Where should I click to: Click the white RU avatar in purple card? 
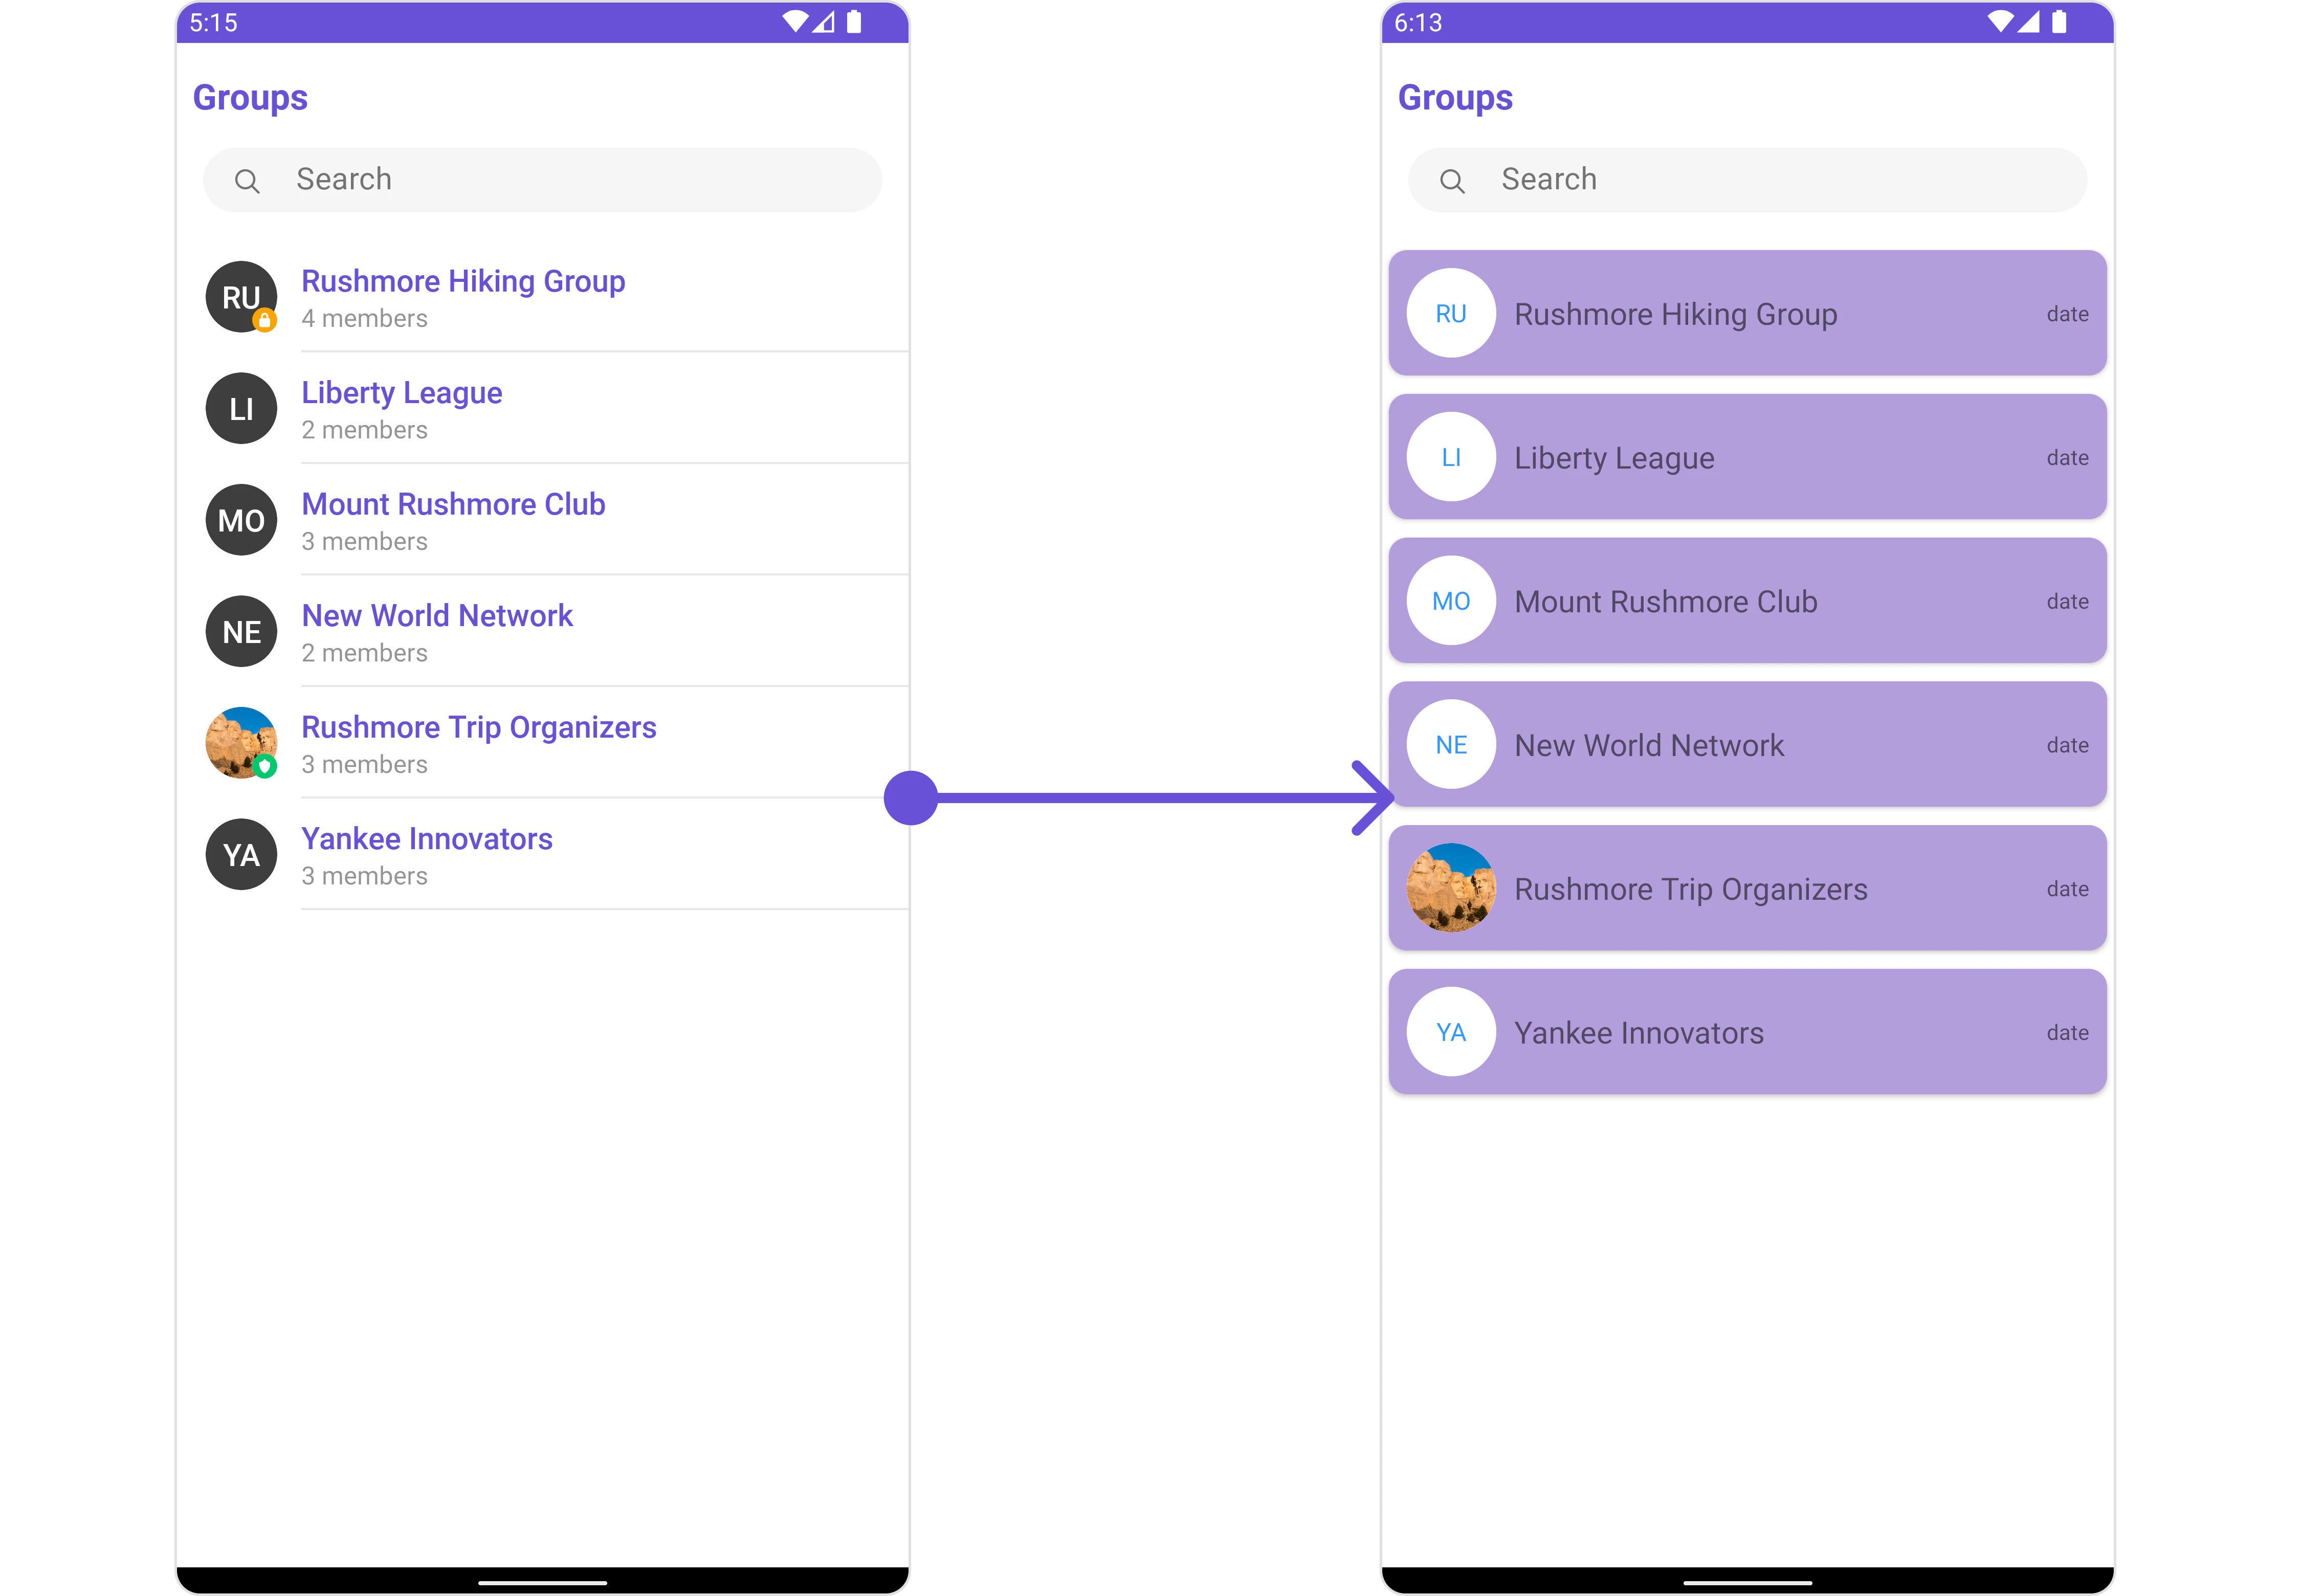(x=1451, y=313)
